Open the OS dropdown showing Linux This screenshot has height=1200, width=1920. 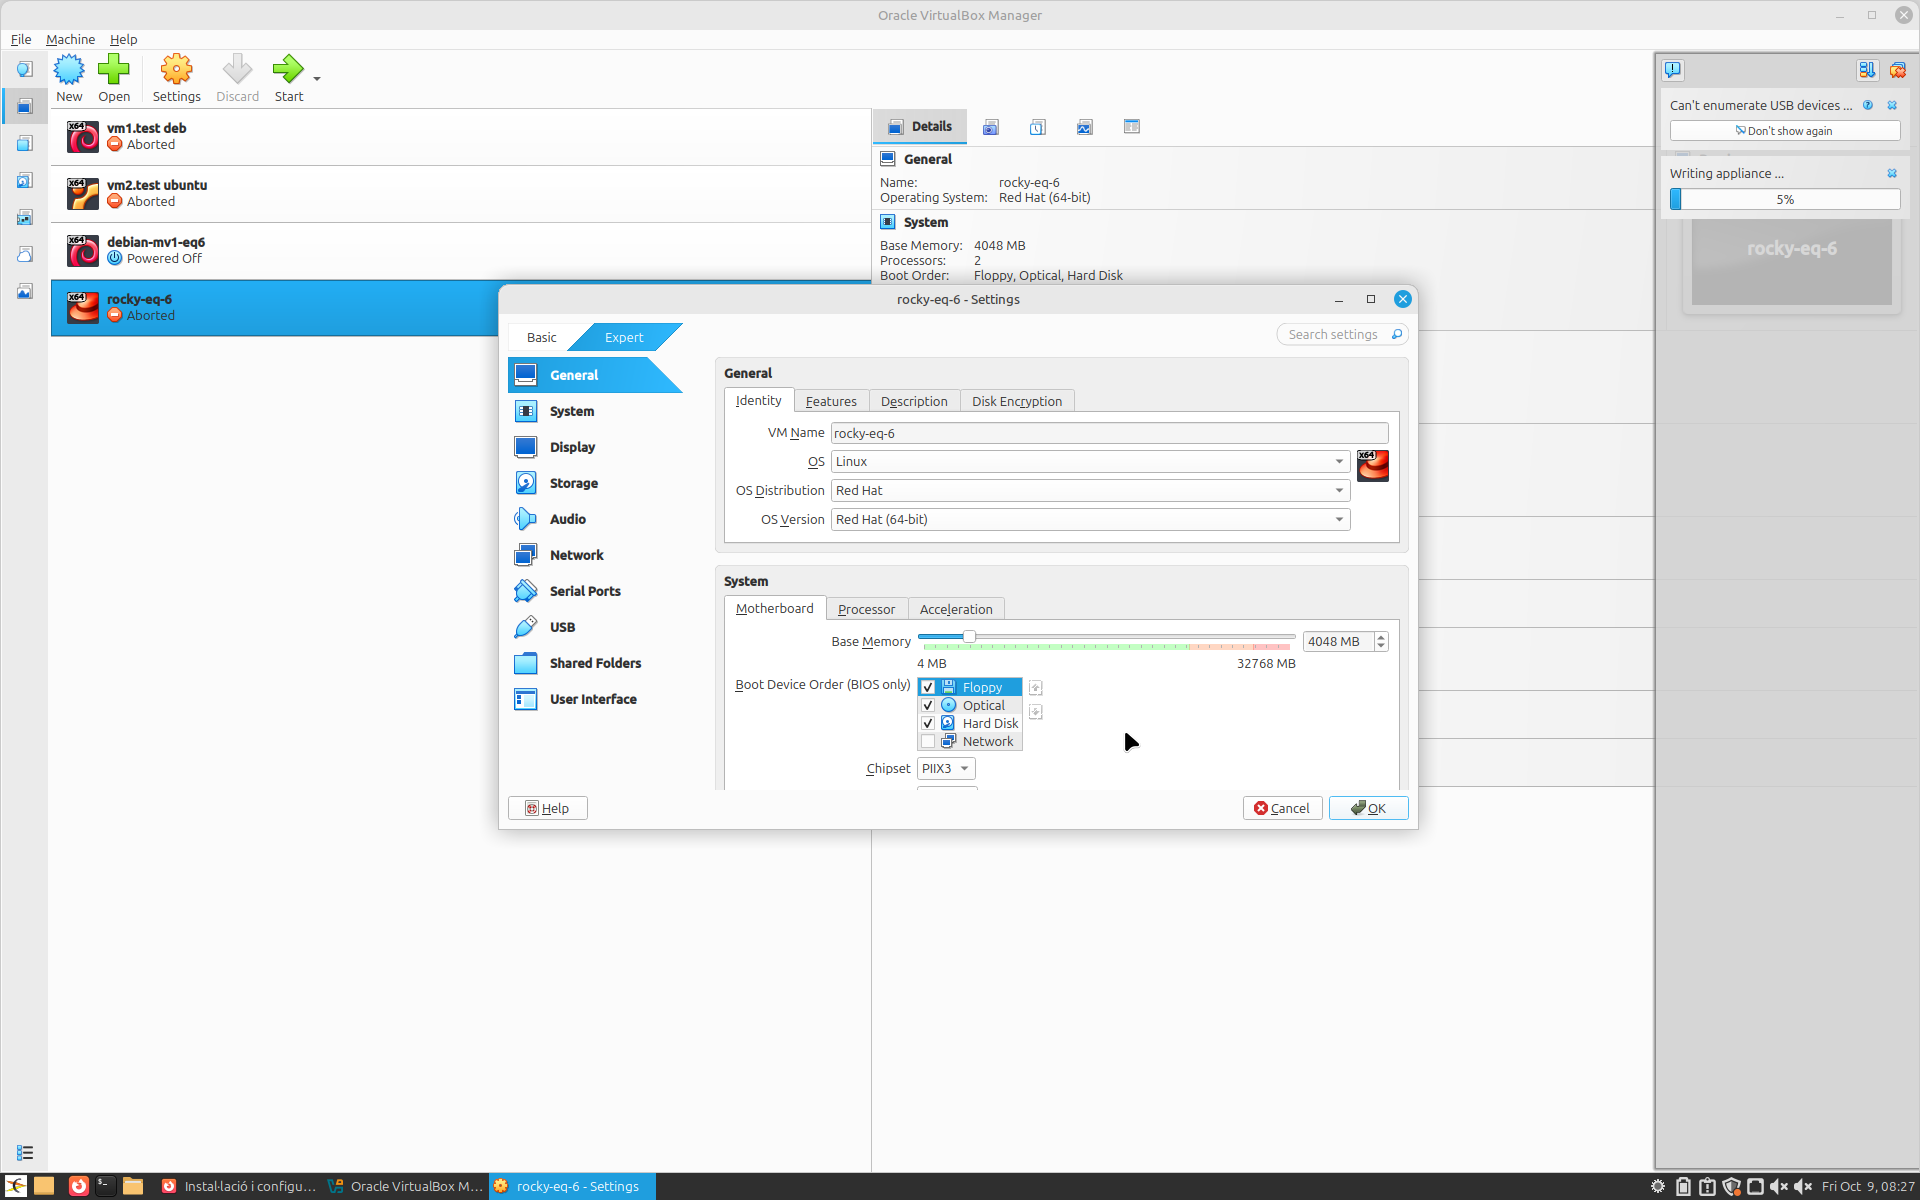[1090, 461]
